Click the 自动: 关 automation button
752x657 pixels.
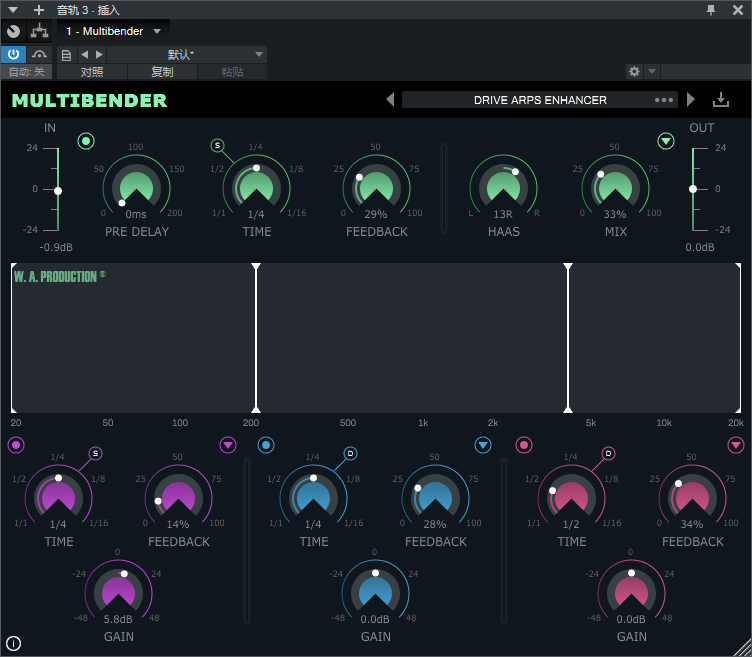click(26, 72)
